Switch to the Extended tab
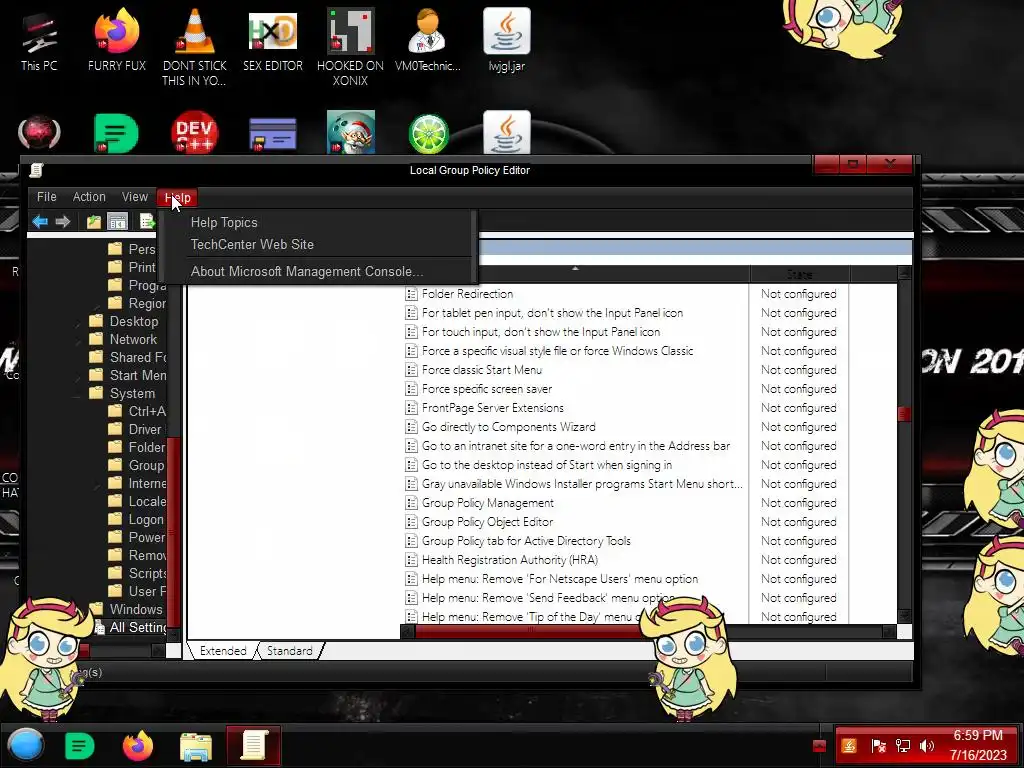The image size is (1024, 768). [223, 650]
